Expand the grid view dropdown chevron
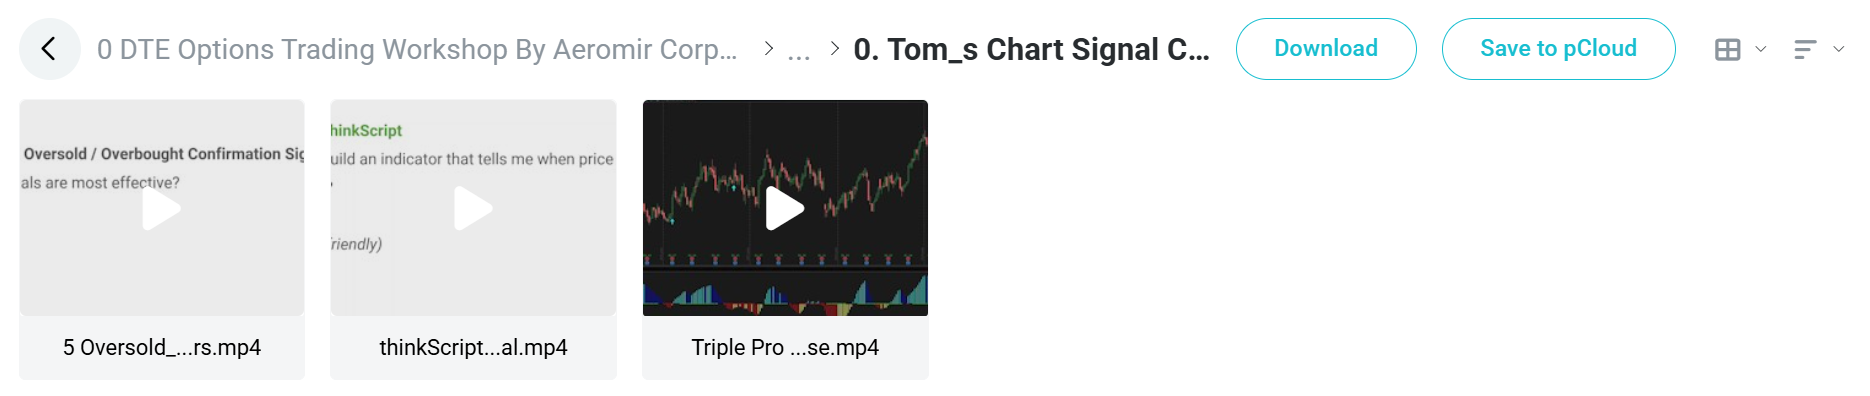 [1761, 49]
